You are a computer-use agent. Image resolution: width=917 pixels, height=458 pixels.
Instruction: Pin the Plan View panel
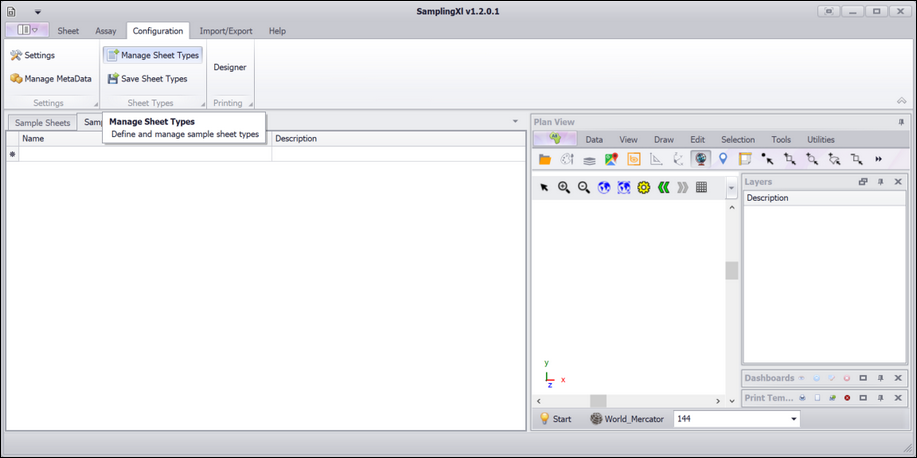(x=901, y=122)
